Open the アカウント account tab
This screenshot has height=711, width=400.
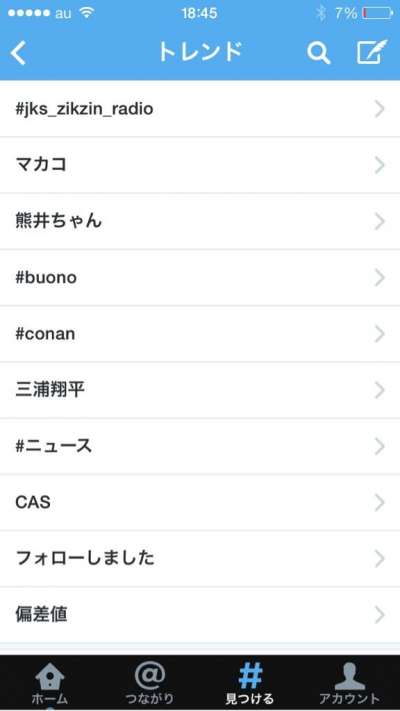(350, 683)
